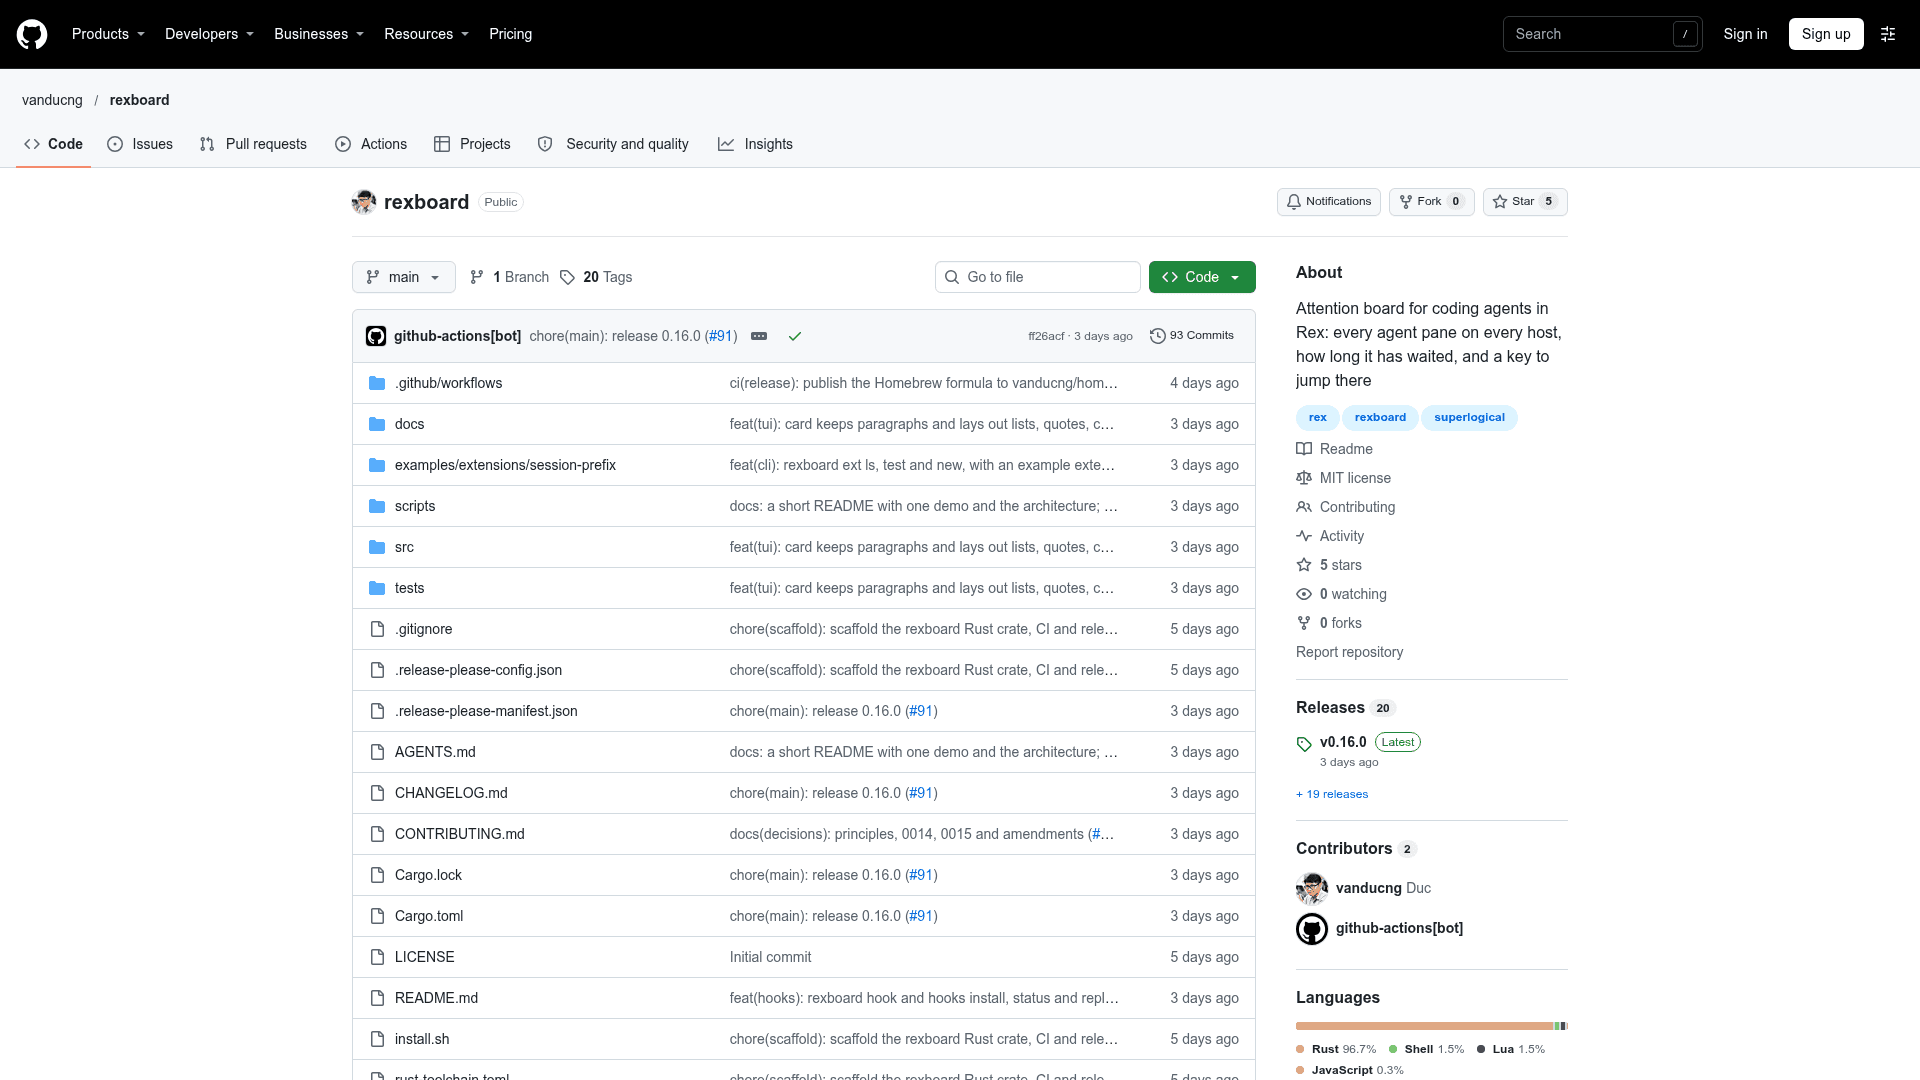
Task: Click the MIT license scale icon
Action: point(1304,478)
